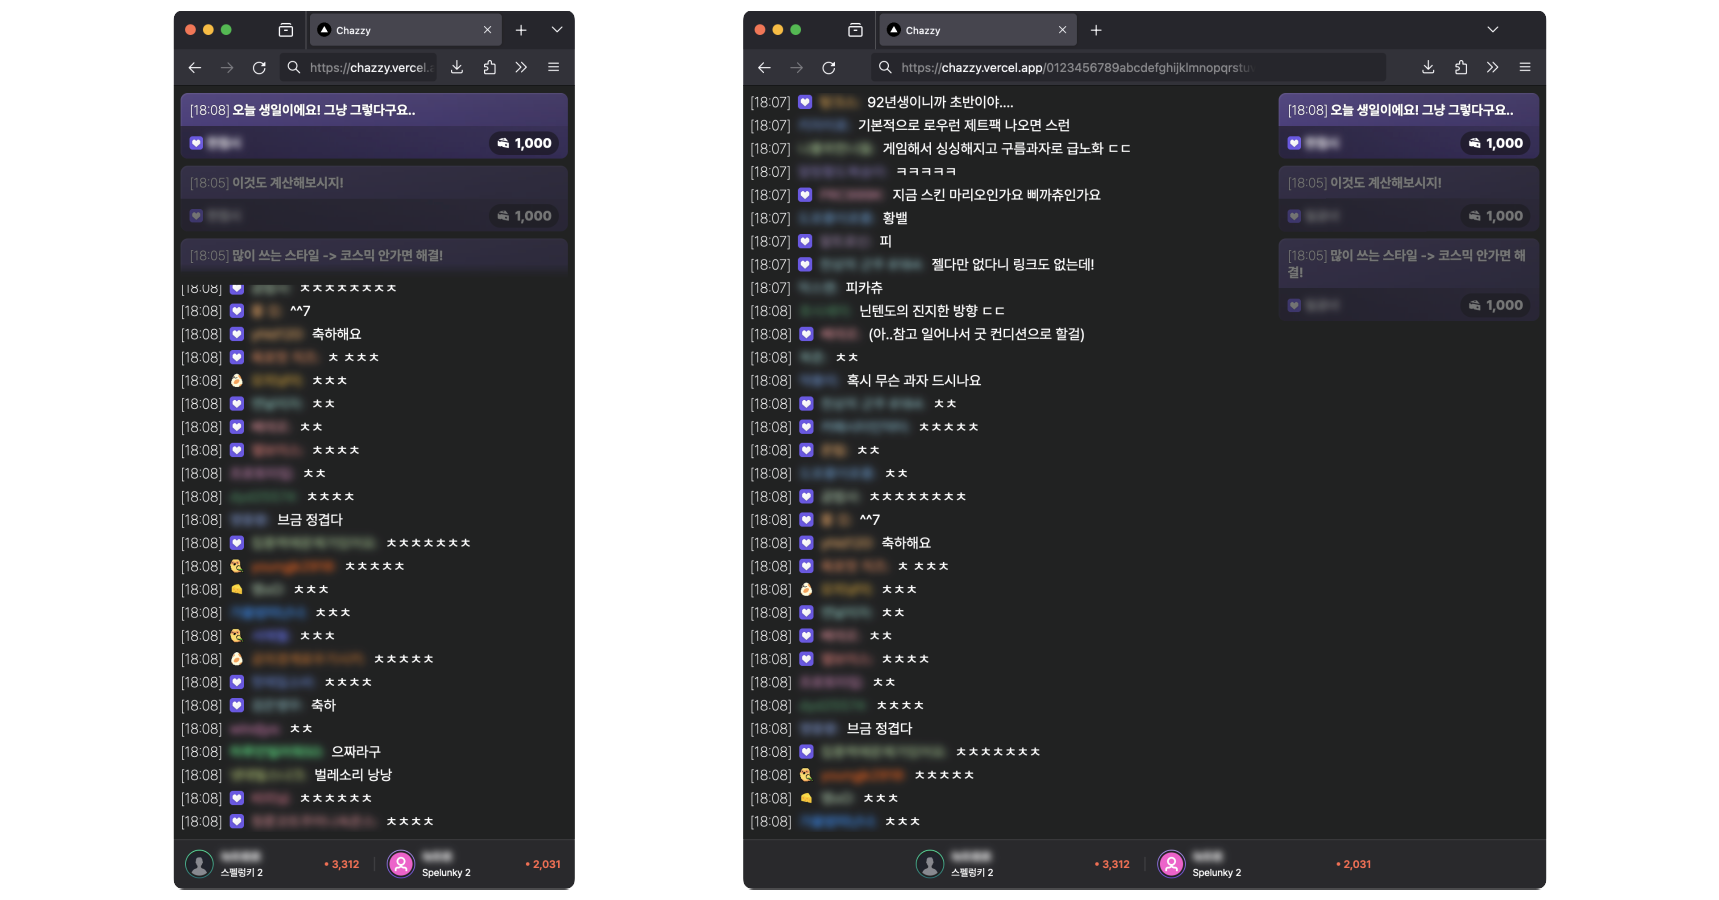Add a new tab in the right window
Image resolution: width=1719 pixels, height=900 pixels.
(x=1096, y=30)
